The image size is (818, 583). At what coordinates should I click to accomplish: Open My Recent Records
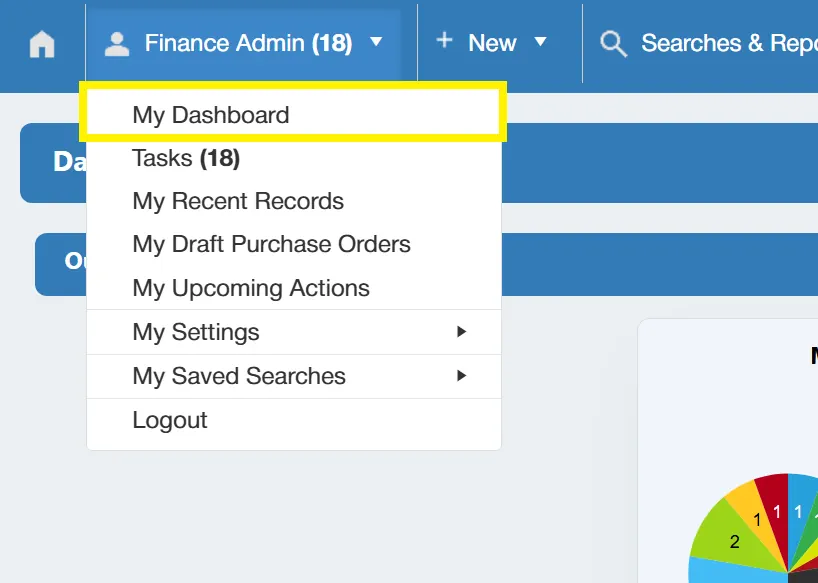tap(294, 201)
